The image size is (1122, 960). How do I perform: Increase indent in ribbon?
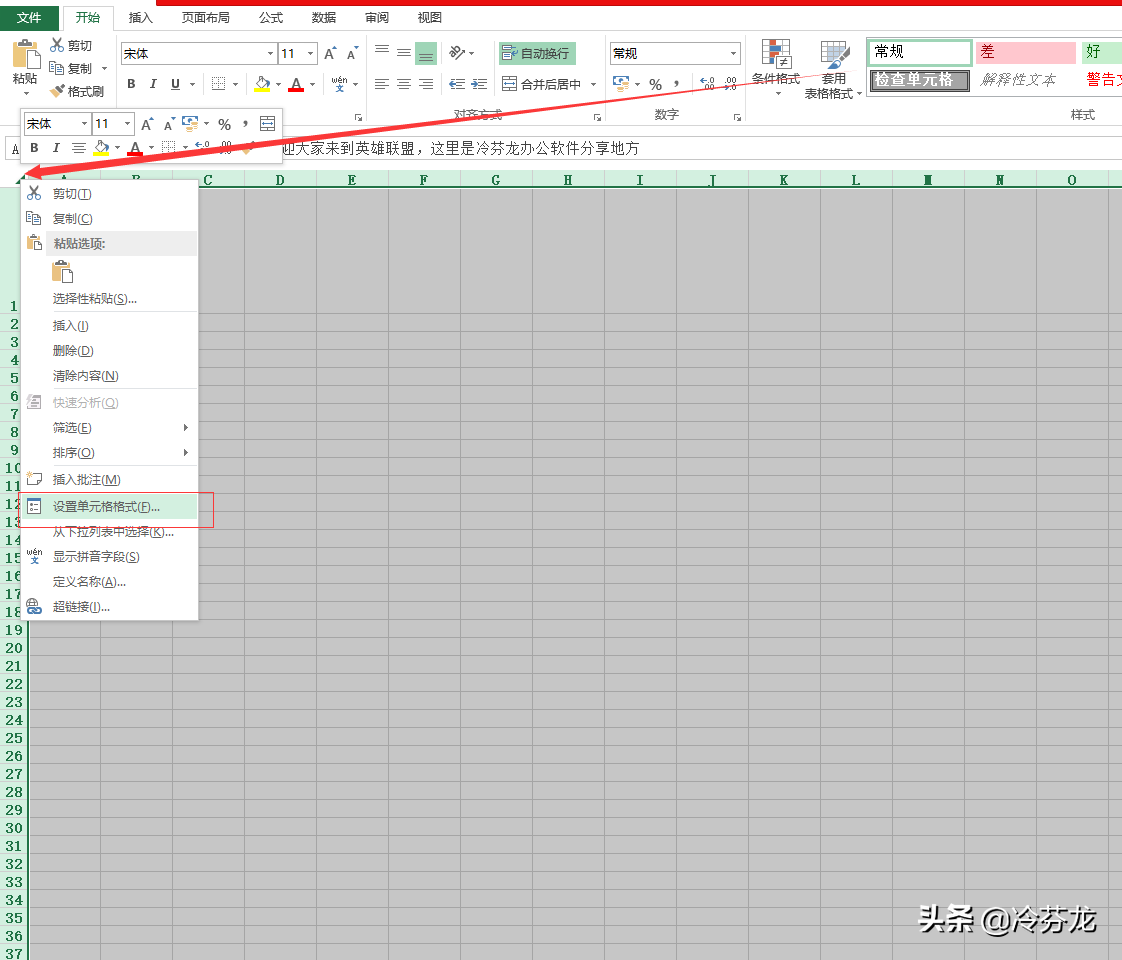479,84
